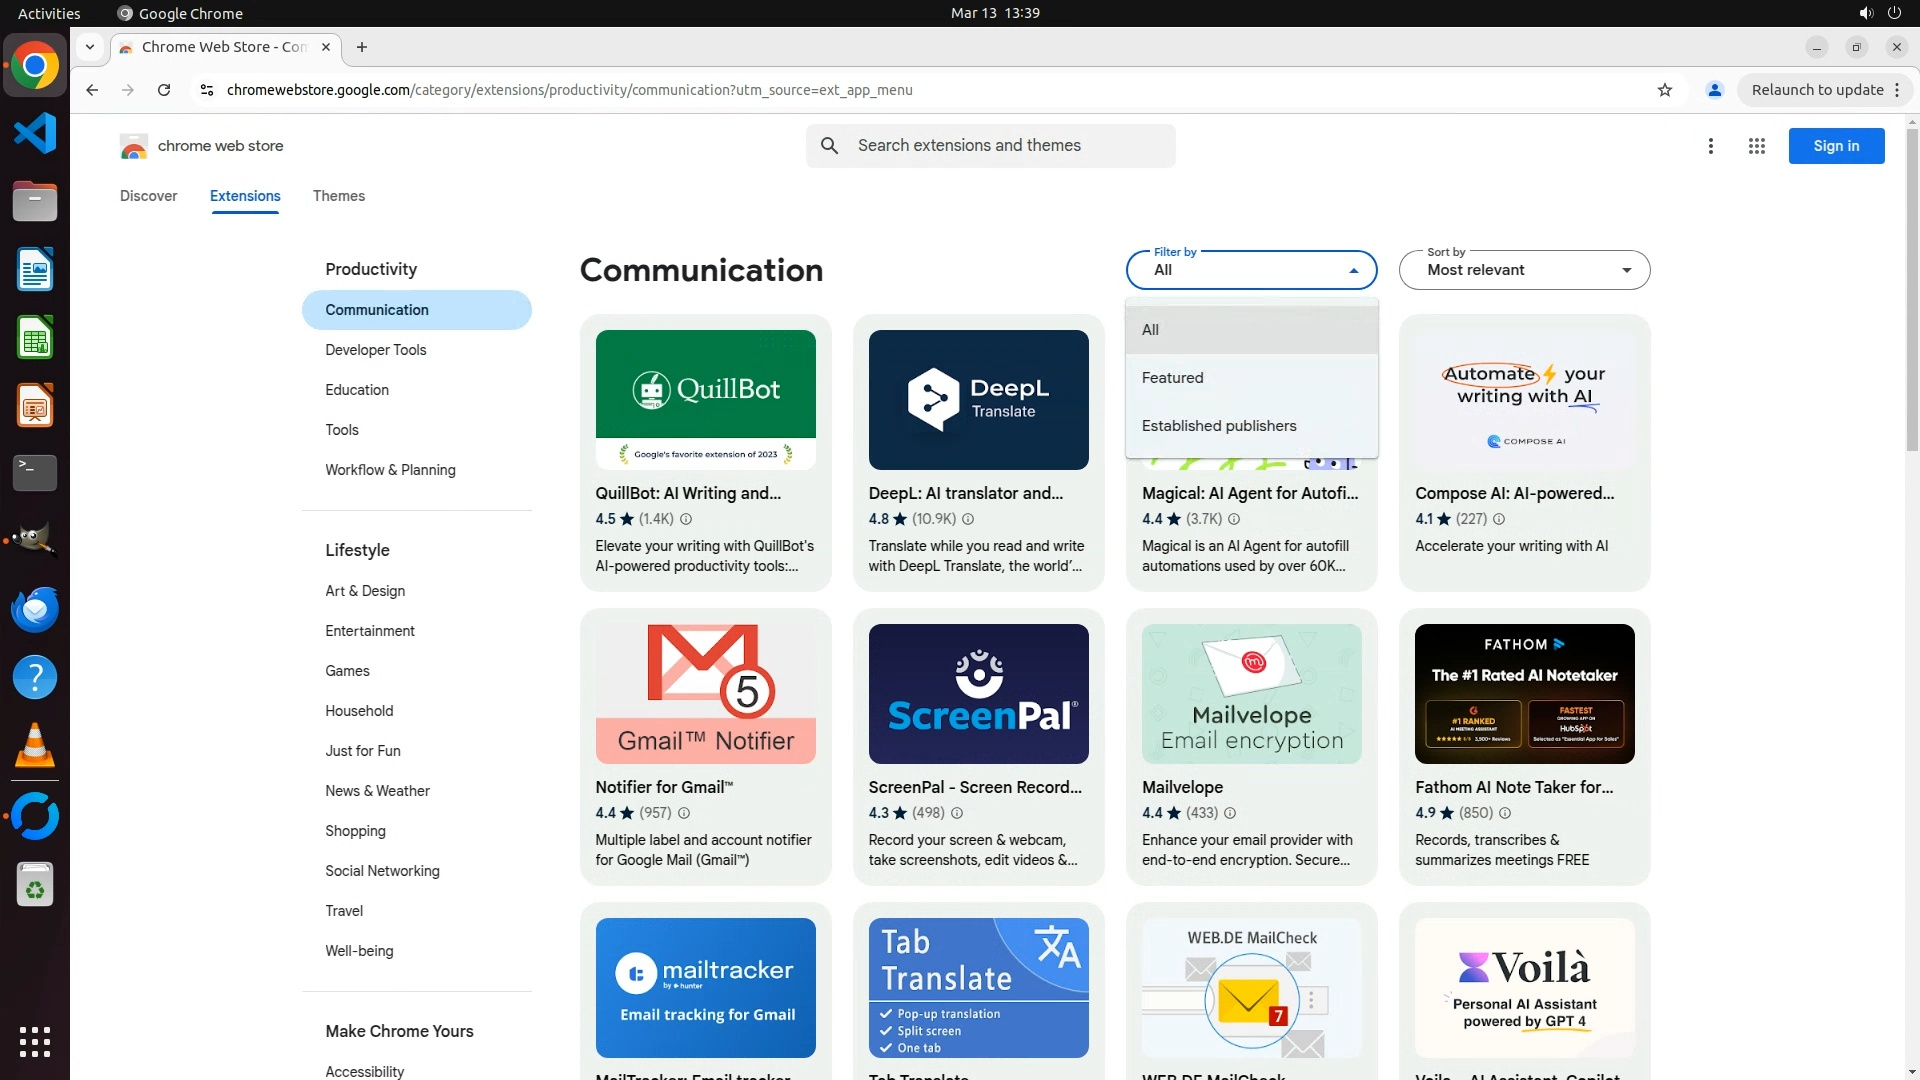The height and width of the screenshot is (1080, 1920).
Task: Click the Relaunch to update button
Action: [1817, 90]
